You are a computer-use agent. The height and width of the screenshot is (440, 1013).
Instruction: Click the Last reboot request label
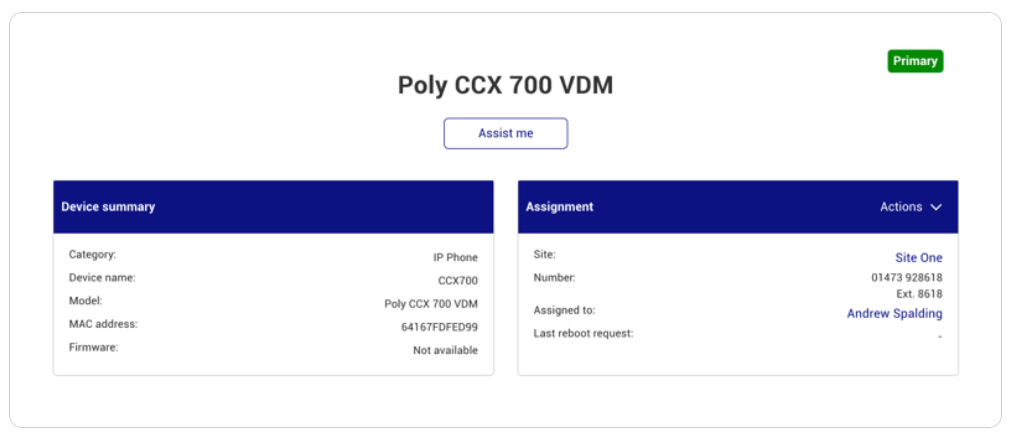coord(583,333)
